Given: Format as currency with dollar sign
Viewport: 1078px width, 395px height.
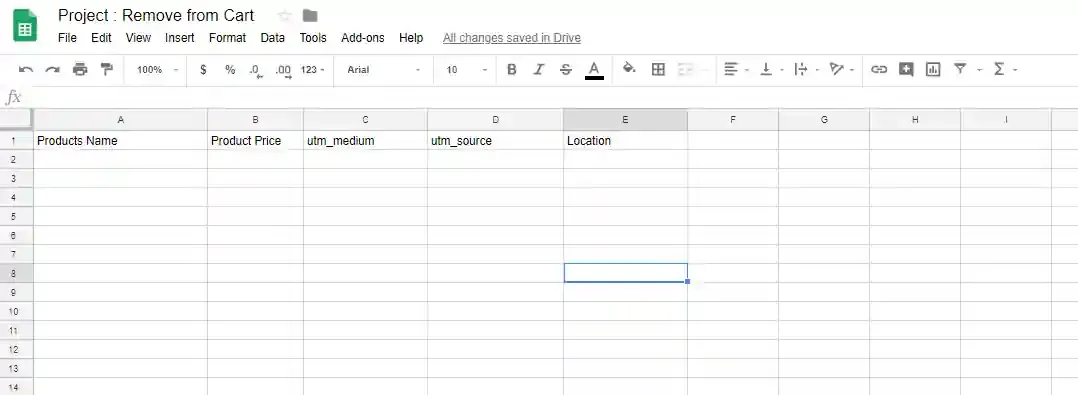Looking at the screenshot, I should tap(204, 69).
